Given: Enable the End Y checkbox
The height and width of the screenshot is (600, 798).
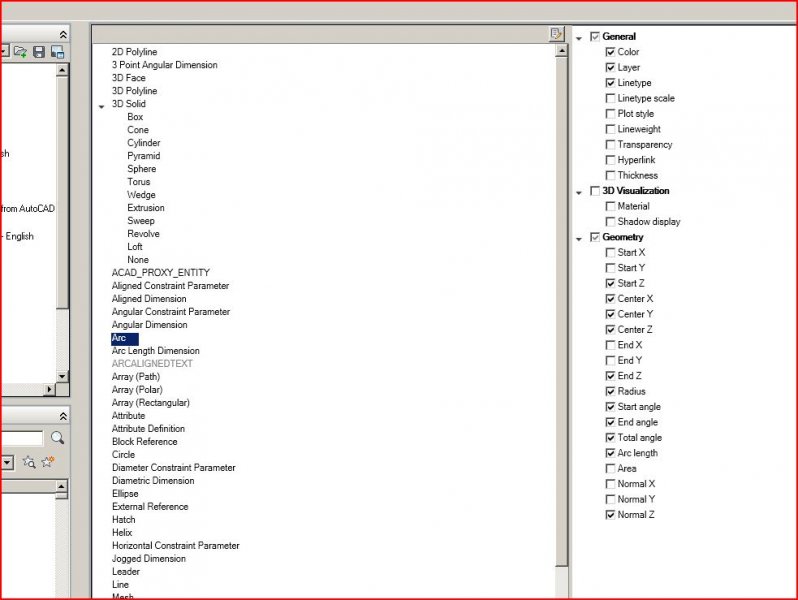Looking at the screenshot, I should [610, 360].
